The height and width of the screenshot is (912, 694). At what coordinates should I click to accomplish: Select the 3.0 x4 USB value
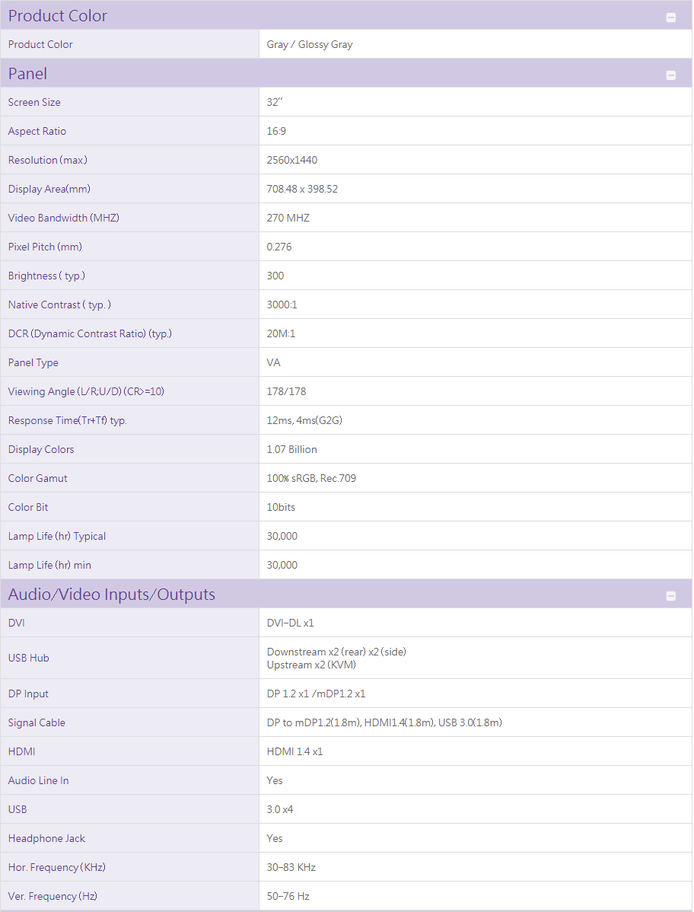point(280,810)
